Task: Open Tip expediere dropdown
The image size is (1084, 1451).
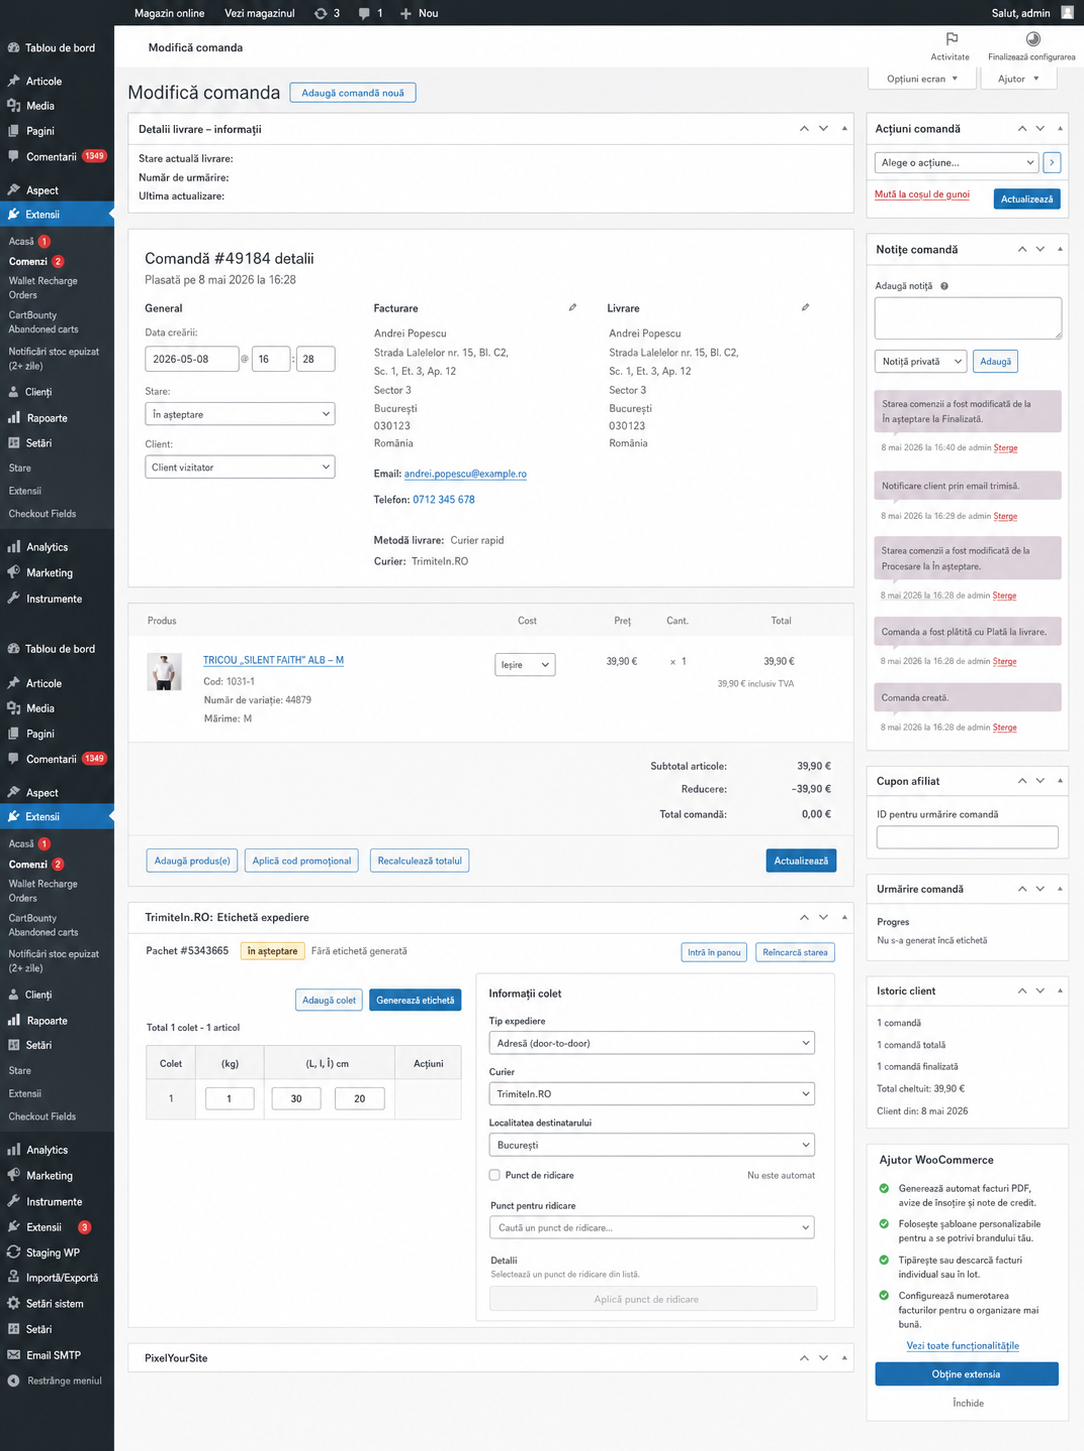Action: click(x=652, y=1043)
